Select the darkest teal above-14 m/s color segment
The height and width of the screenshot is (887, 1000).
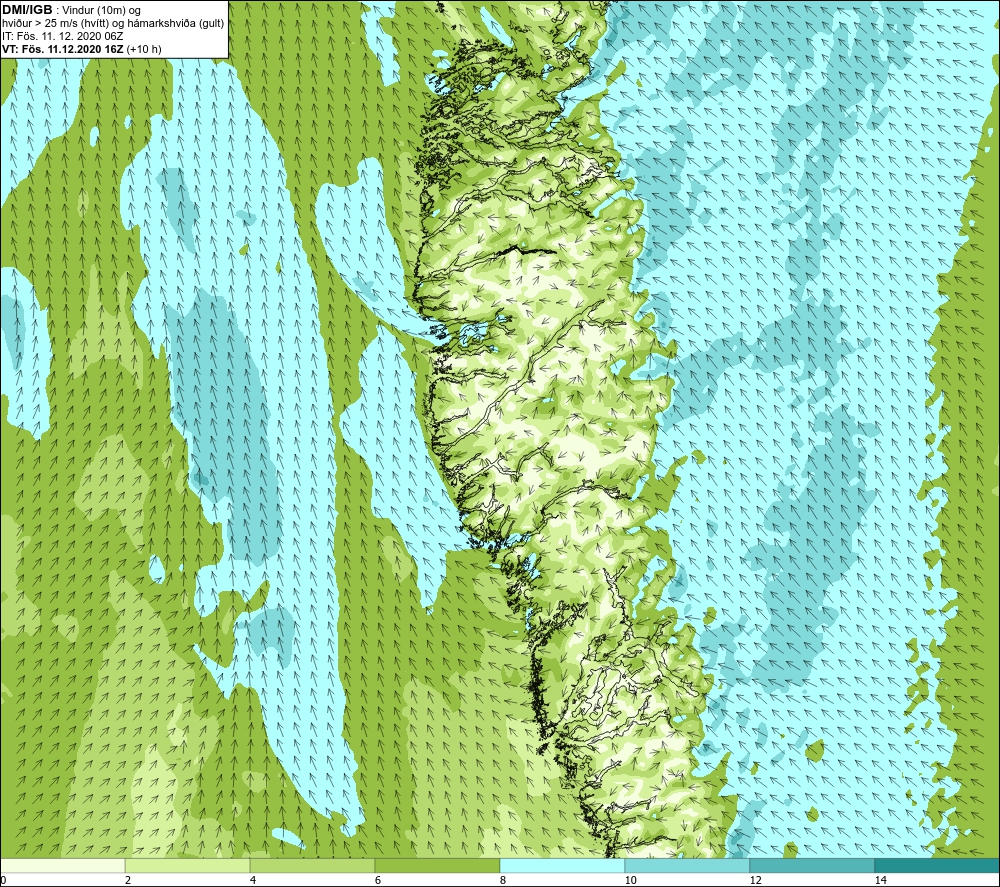pyautogui.click(x=938, y=865)
